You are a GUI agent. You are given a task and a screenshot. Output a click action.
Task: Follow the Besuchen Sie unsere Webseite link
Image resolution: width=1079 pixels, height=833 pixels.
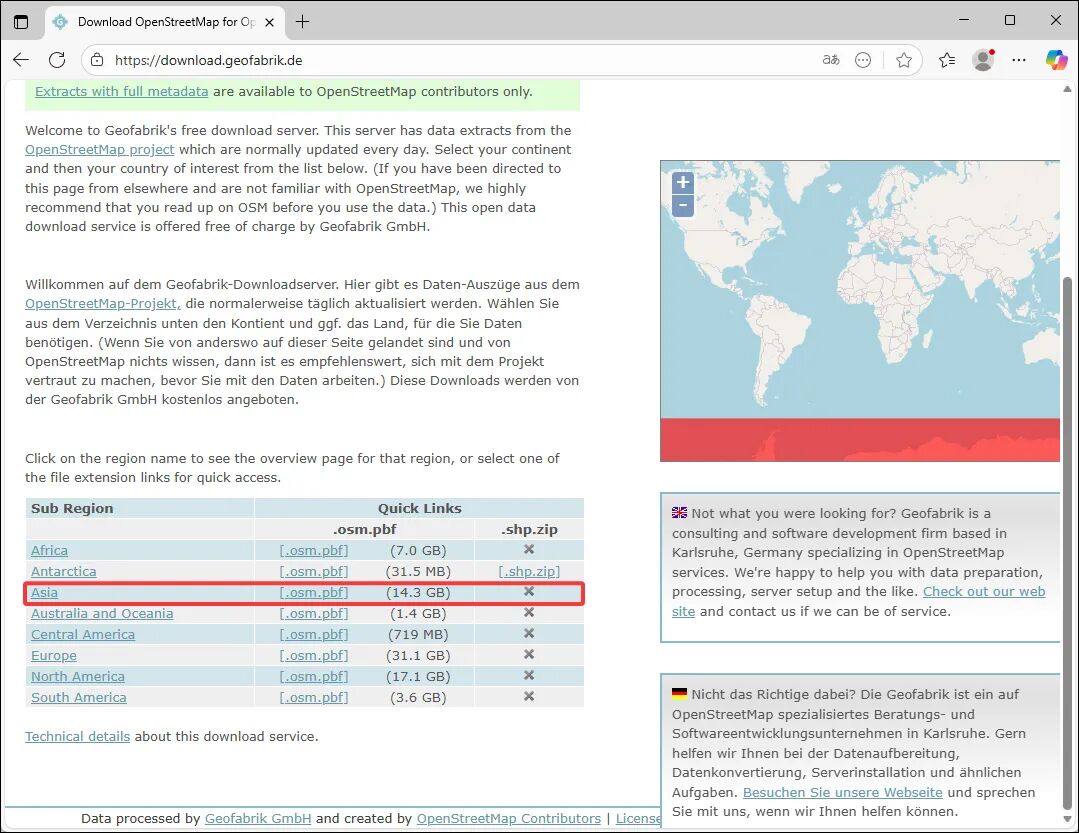click(x=842, y=792)
